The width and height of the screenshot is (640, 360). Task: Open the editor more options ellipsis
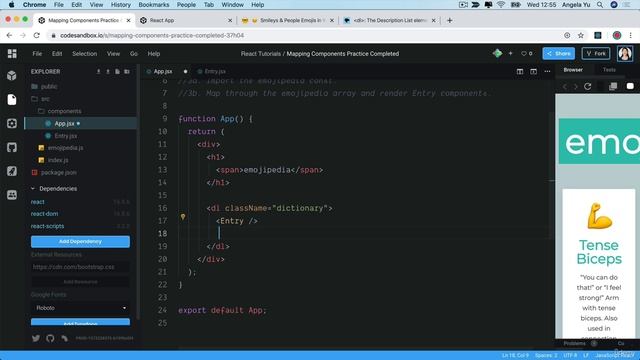pos(547,71)
